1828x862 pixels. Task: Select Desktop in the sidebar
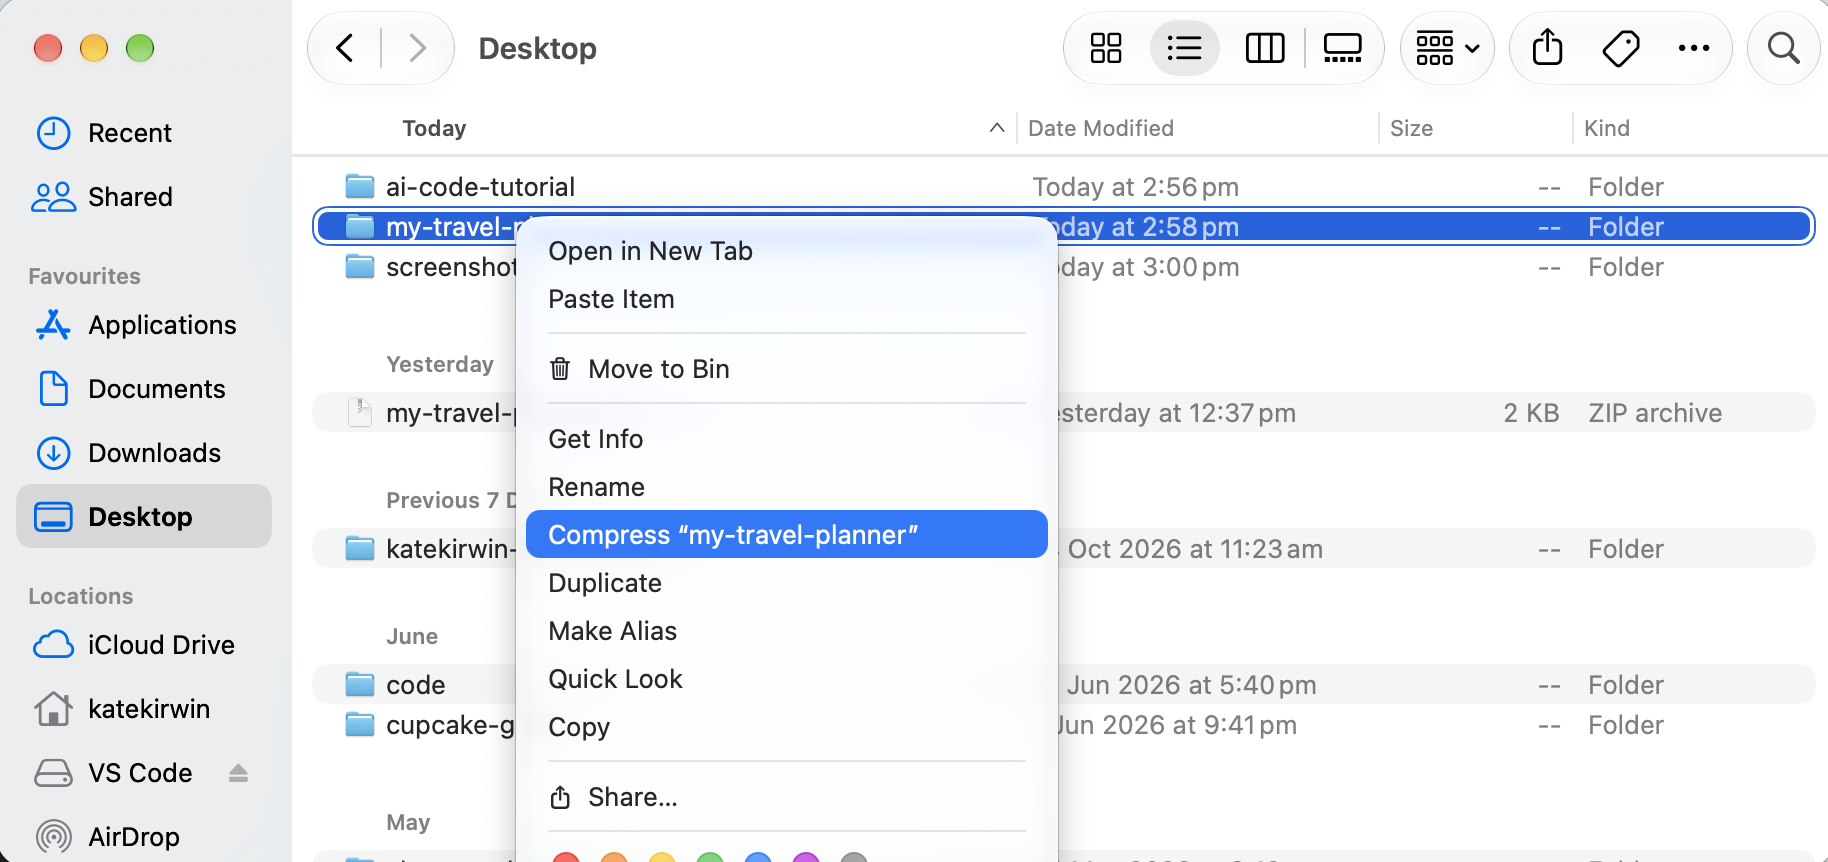coord(144,517)
